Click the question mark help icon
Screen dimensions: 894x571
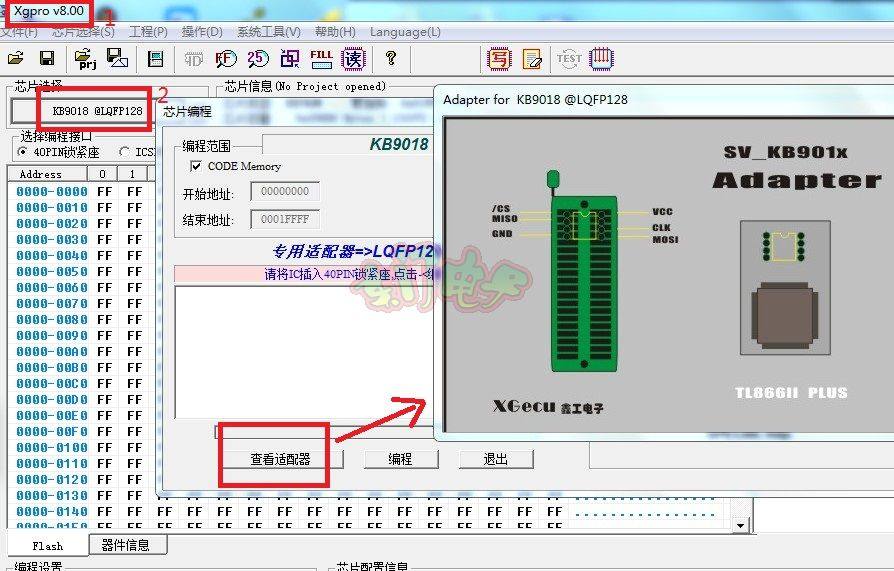pos(391,58)
